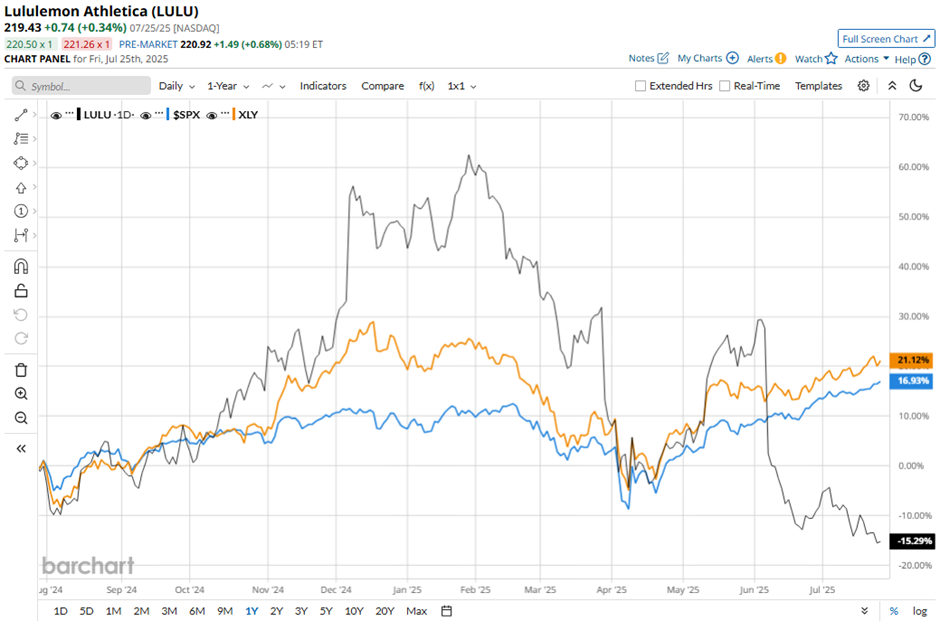Select the Max time range
The height and width of the screenshot is (621, 940).
[x=417, y=611]
